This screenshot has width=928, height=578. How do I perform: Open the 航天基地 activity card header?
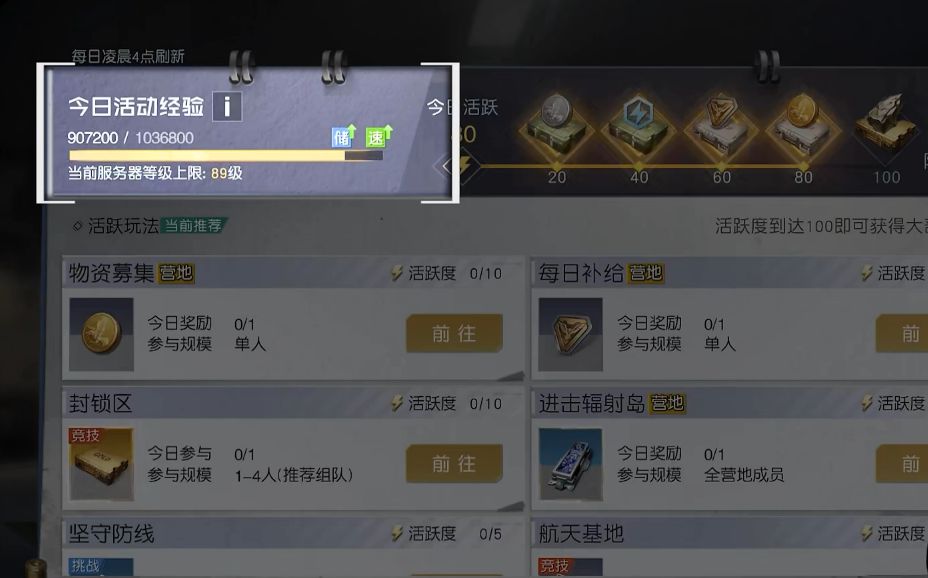coord(730,534)
